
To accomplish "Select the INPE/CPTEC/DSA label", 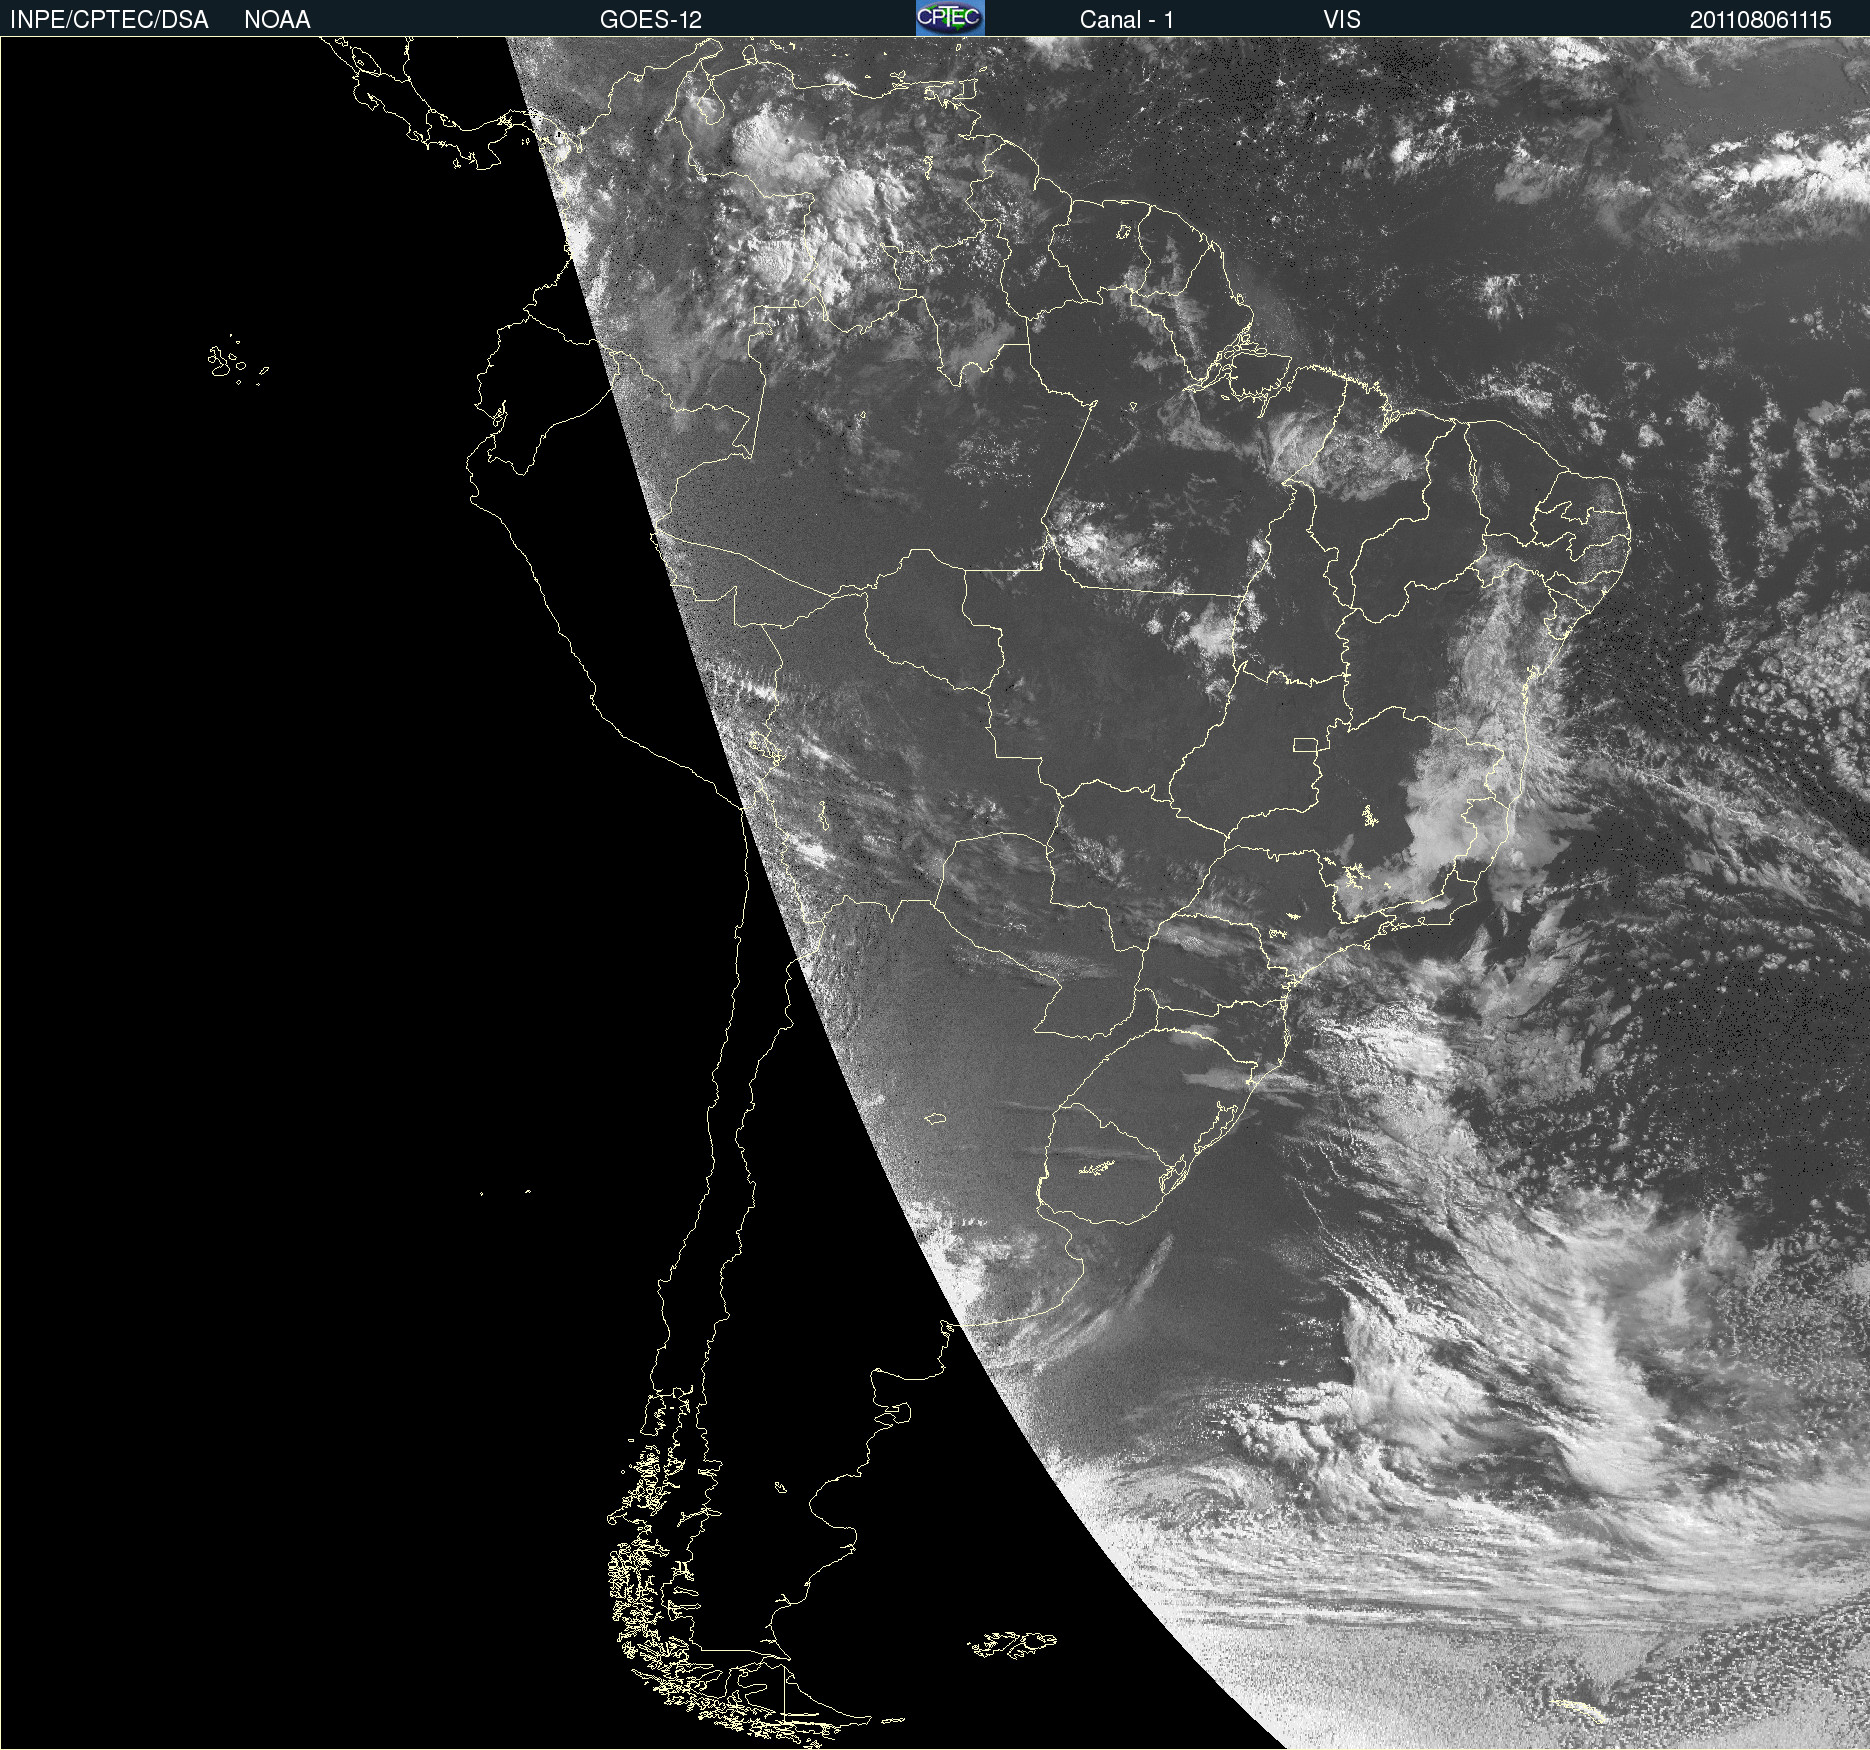I will (x=109, y=20).
